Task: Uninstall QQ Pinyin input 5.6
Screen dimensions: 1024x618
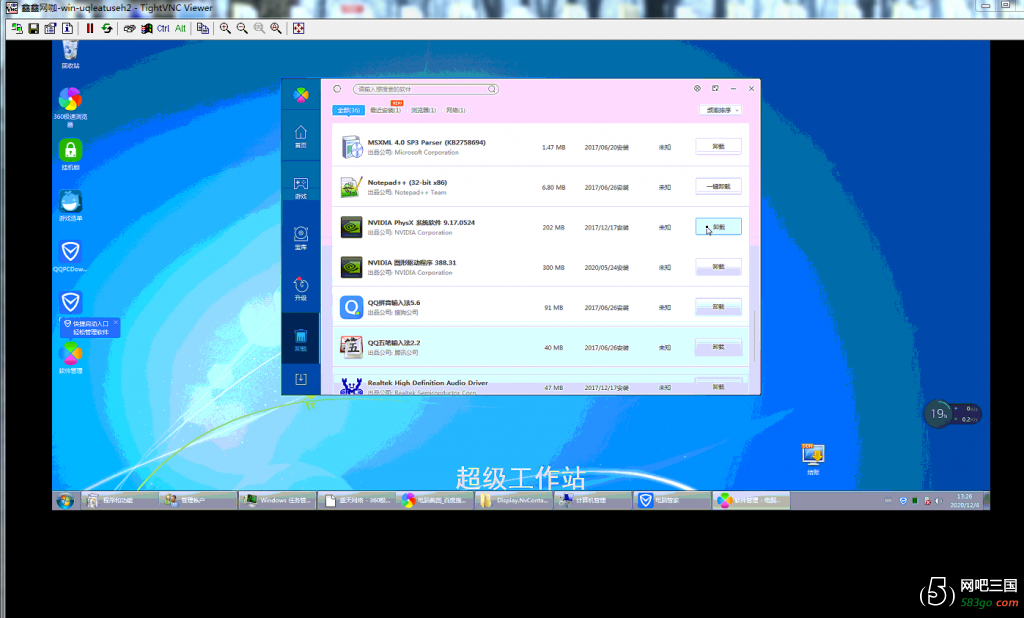Action: coord(718,306)
